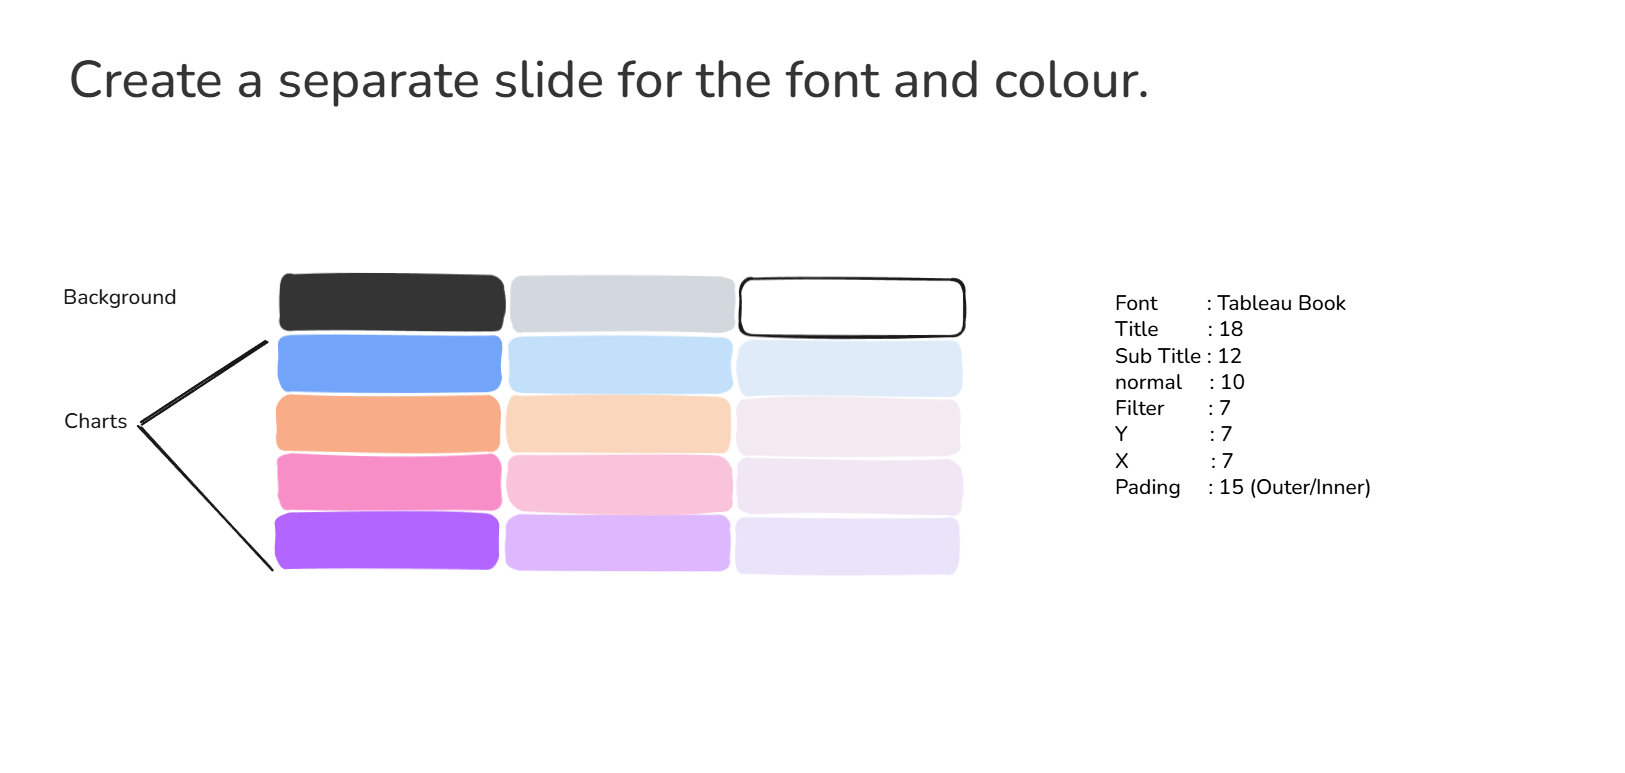Click the "Pading : 15 (Outer/Inner)" line
The height and width of the screenshot is (773, 1625).
point(1242,487)
